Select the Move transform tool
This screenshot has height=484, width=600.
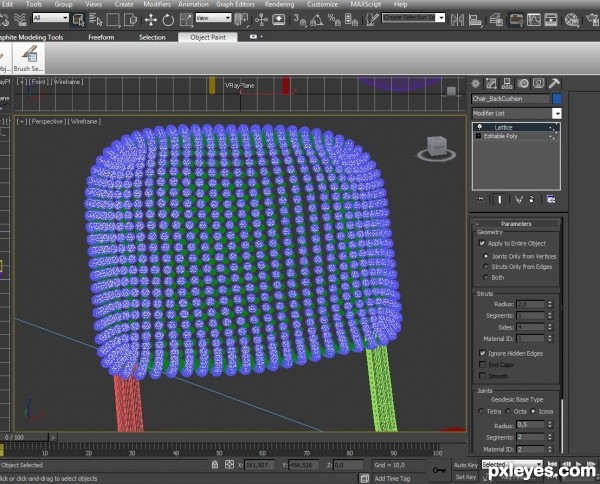(151, 20)
